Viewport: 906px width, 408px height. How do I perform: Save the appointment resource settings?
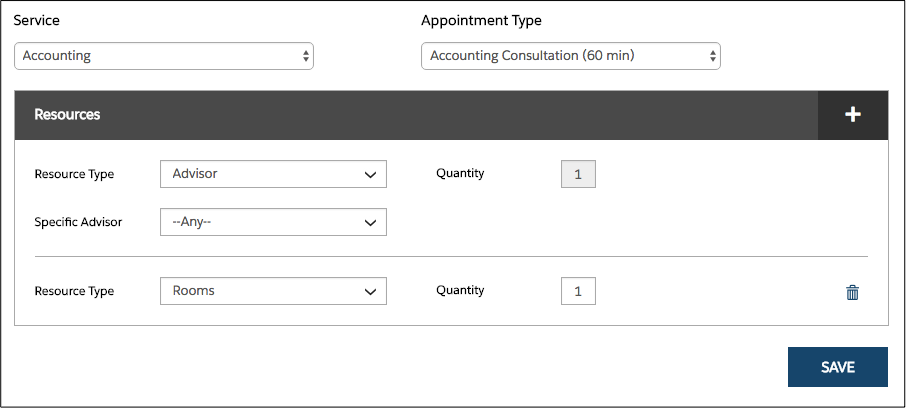pyautogui.click(x=838, y=367)
